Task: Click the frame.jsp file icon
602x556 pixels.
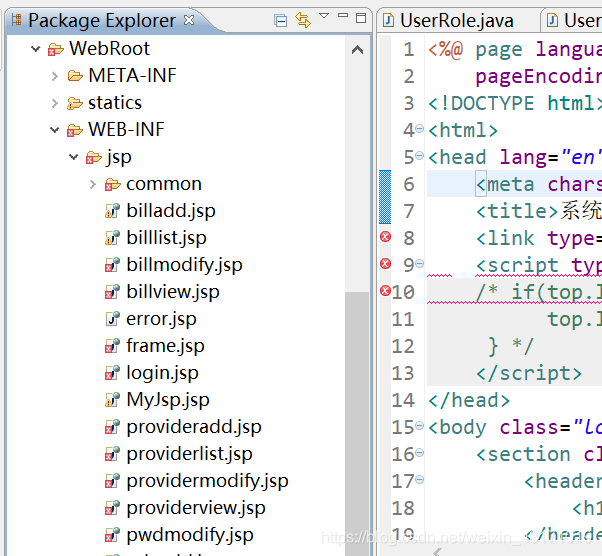Action: coord(112,346)
